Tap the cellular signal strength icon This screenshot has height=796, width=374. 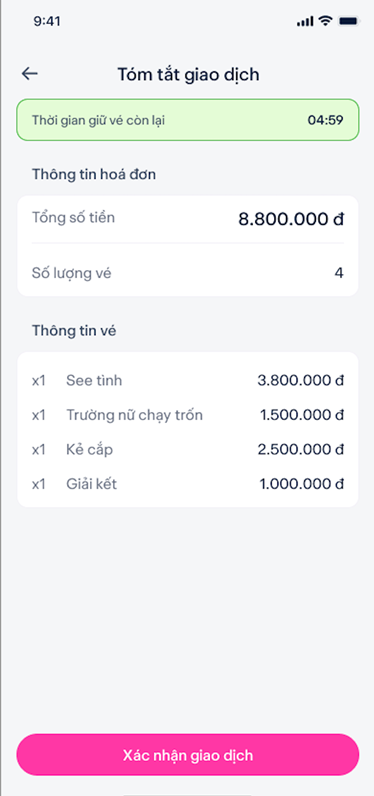(x=305, y=21)
